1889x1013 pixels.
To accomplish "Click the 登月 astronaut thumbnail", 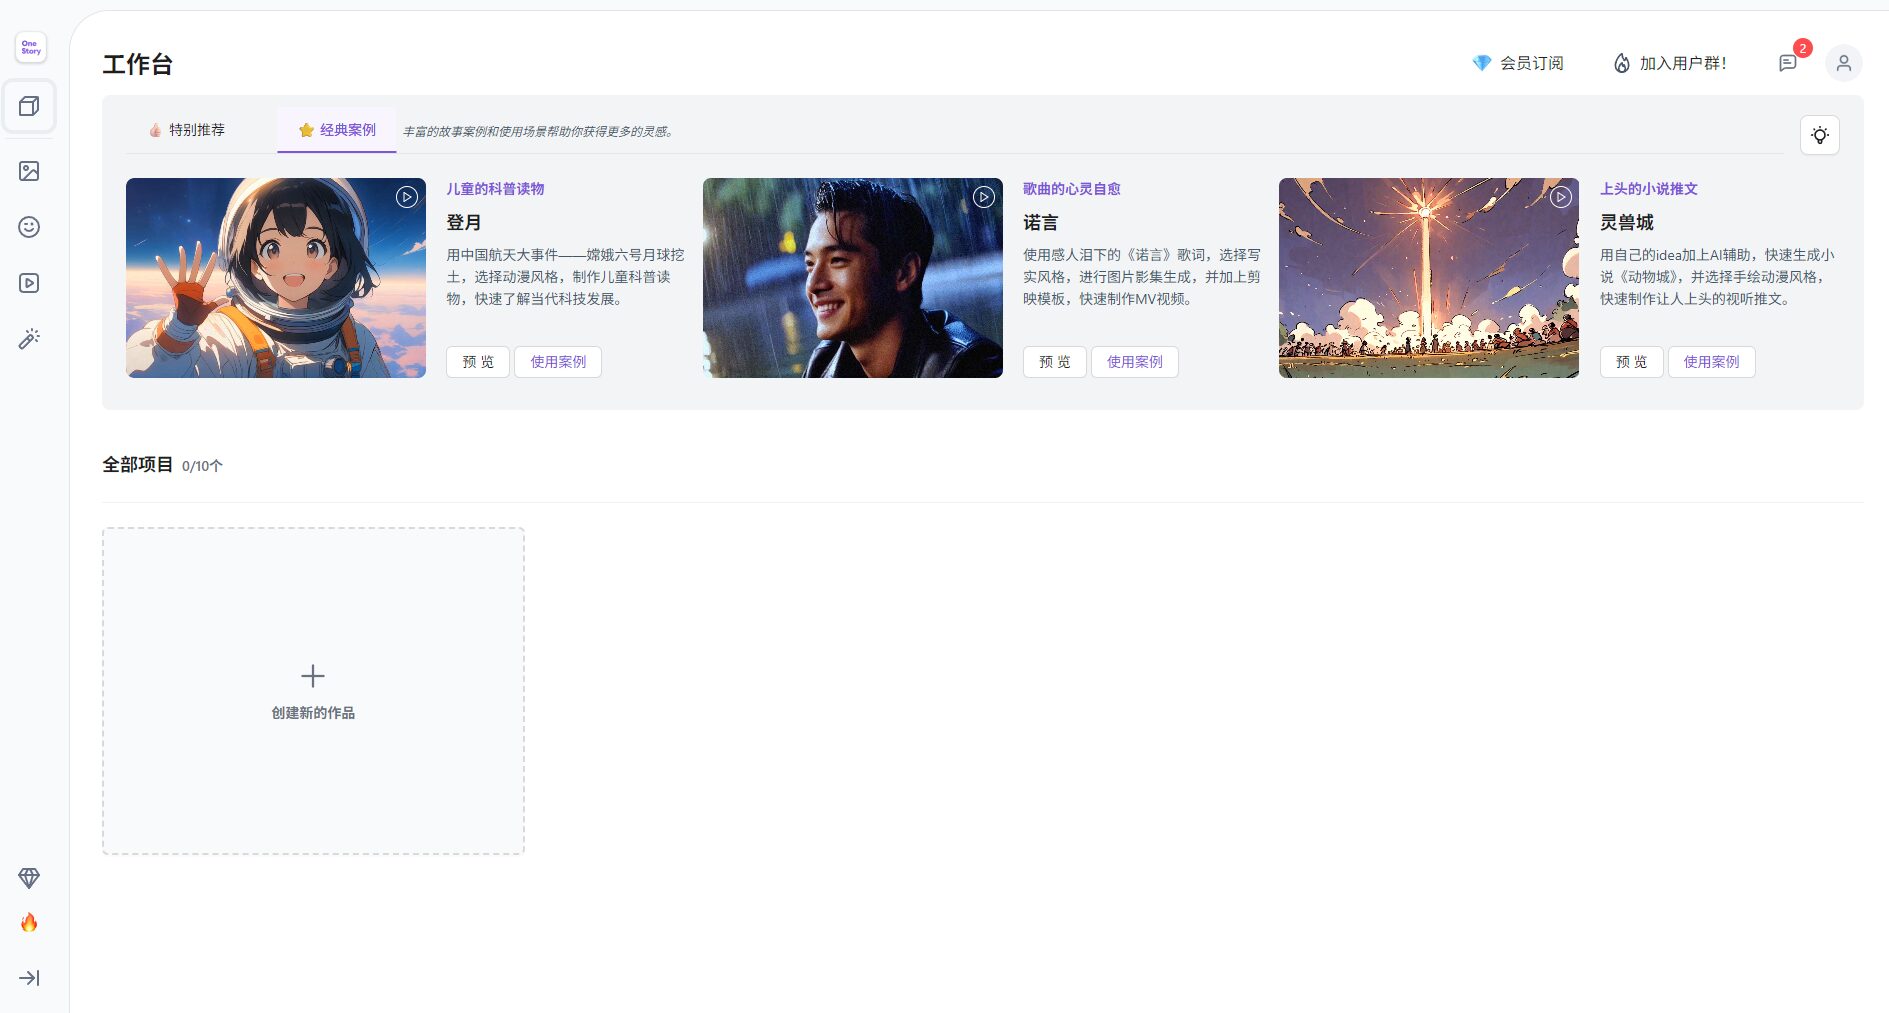I will 276,278.
